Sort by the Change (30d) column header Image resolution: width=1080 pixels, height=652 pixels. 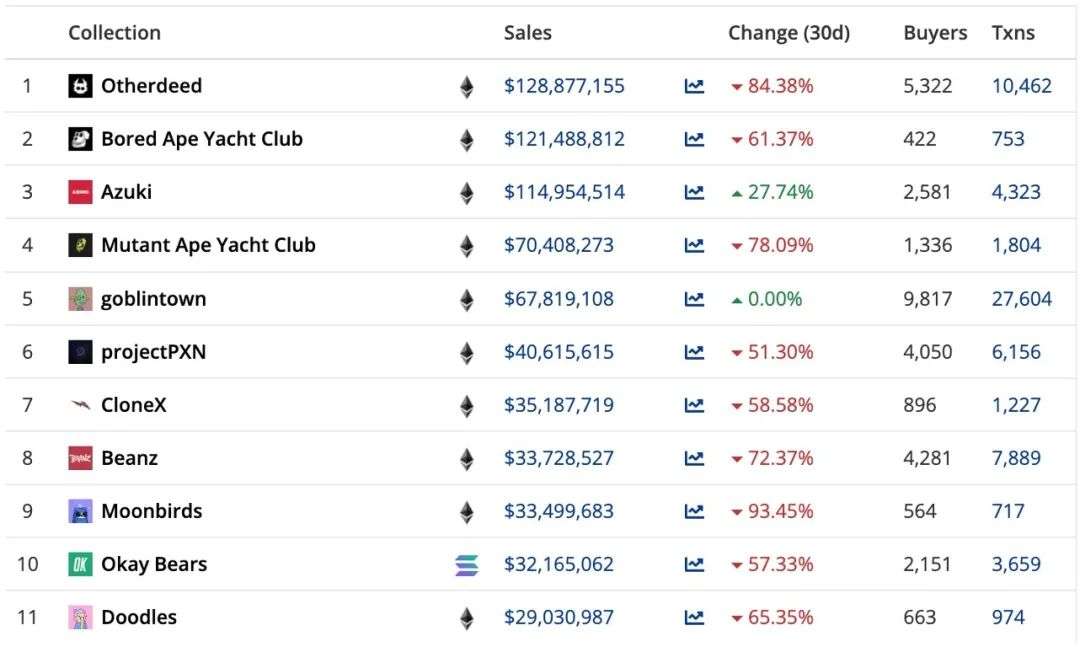[x=788, y=33]
